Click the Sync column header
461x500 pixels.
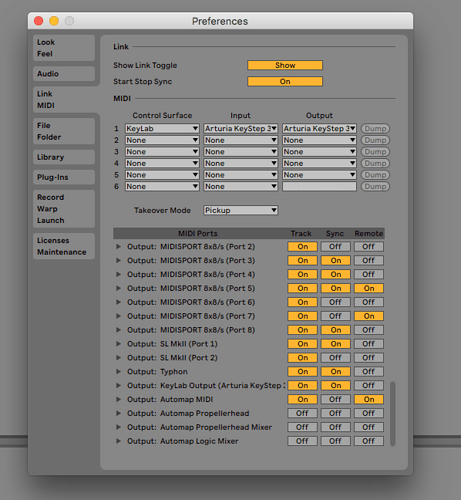[335, 233]
